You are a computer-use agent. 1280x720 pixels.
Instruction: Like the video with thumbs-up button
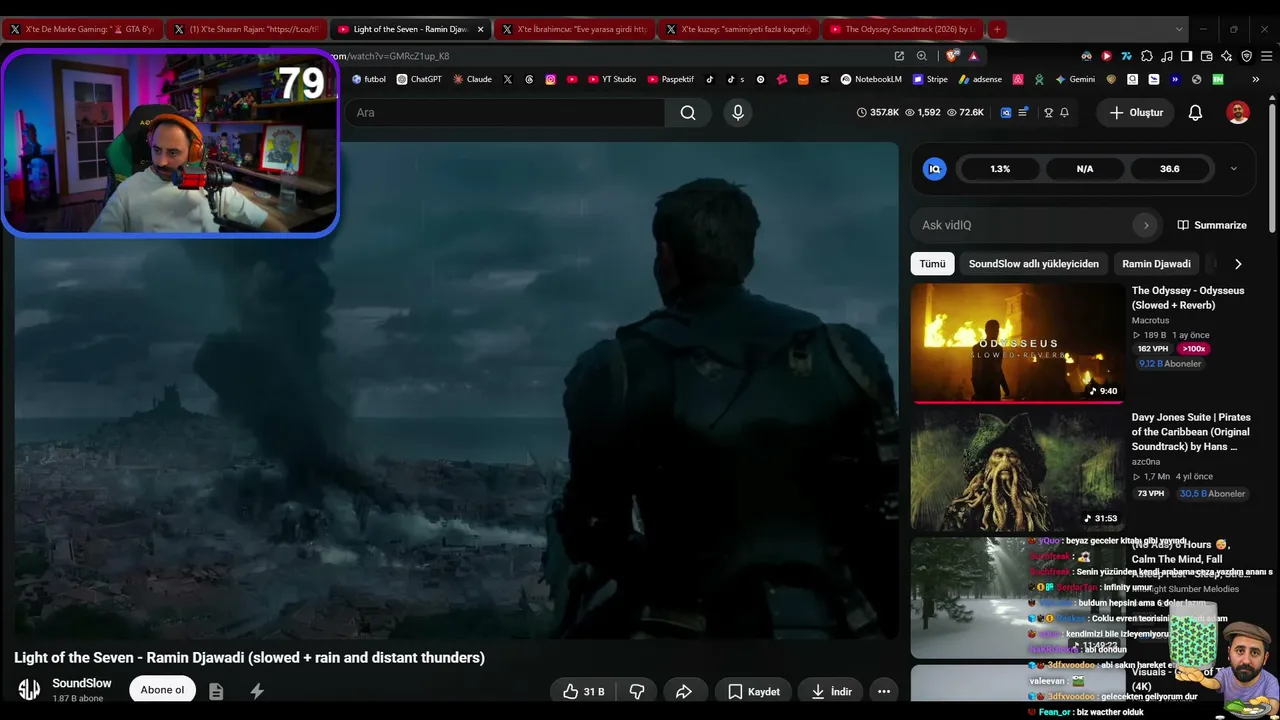[x=582, y=691]
